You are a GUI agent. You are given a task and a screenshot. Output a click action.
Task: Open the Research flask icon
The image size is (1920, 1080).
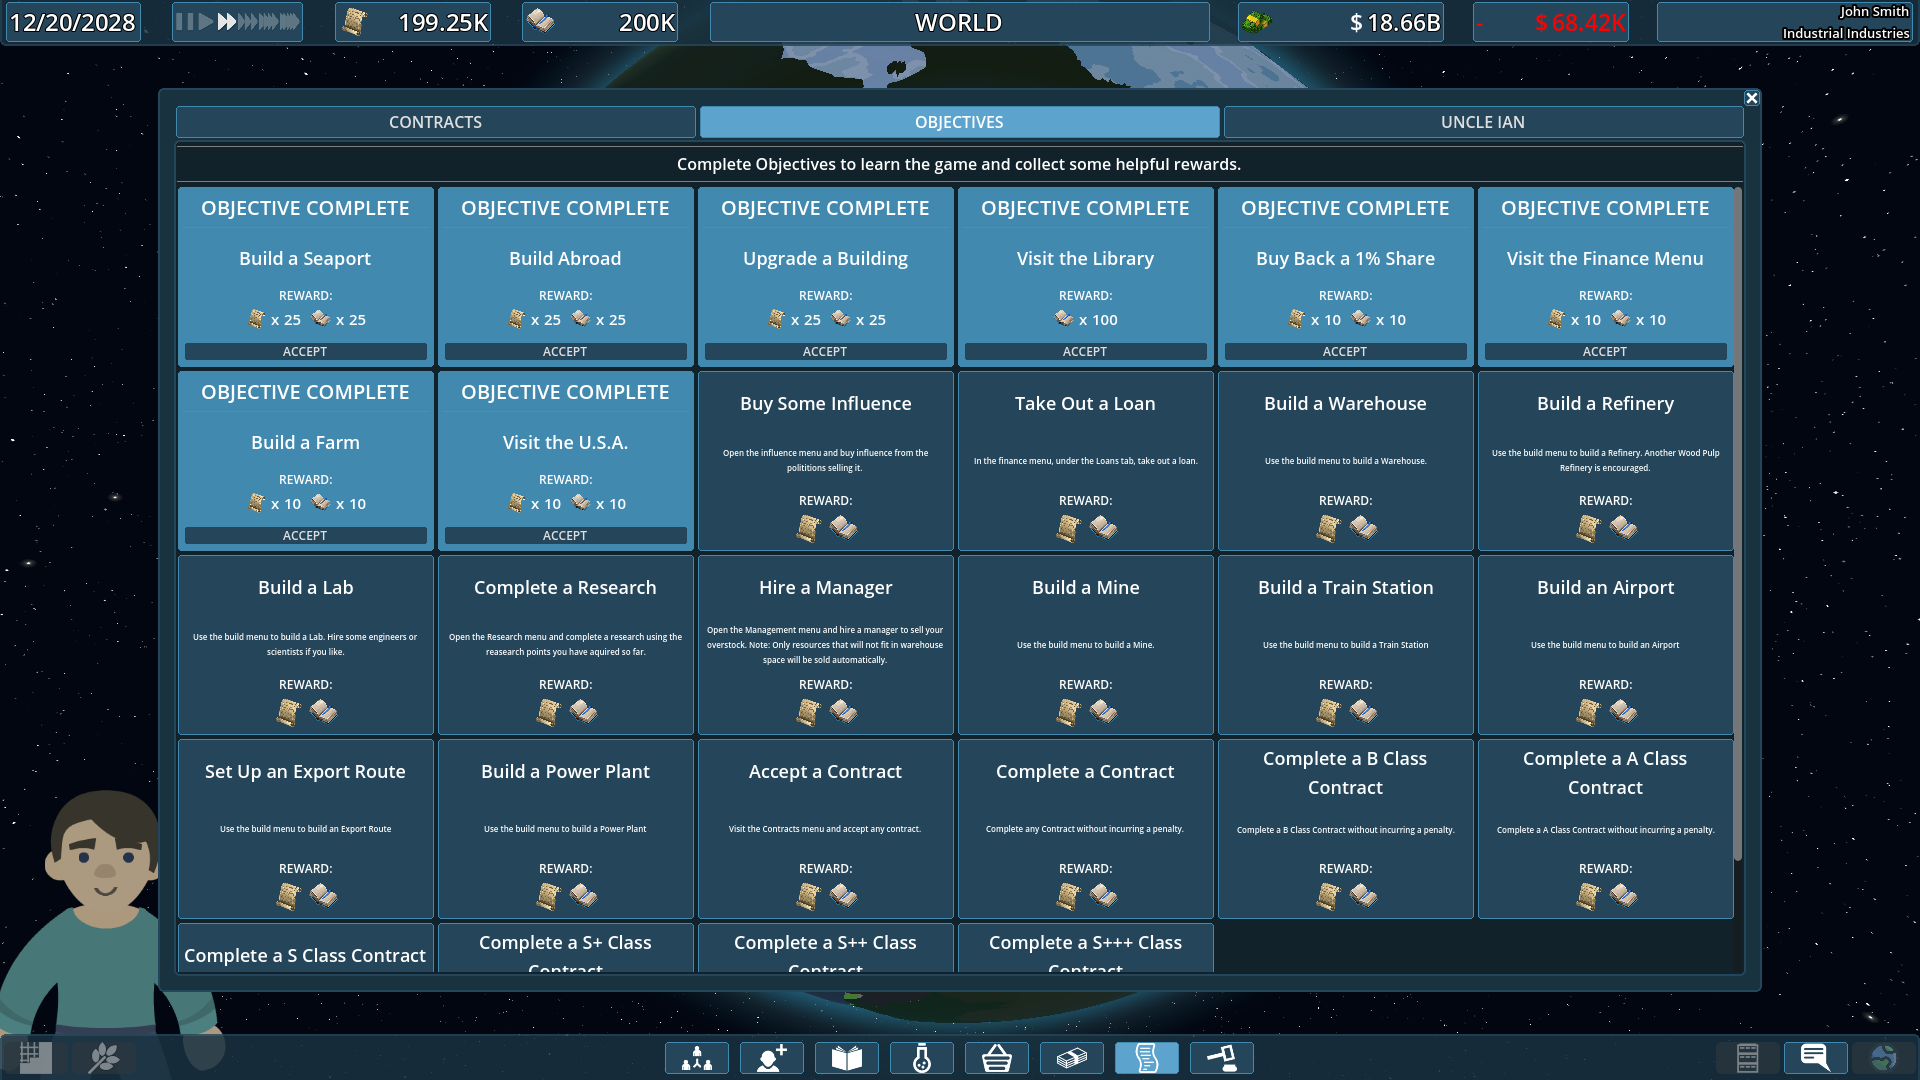coord(922,1058)
